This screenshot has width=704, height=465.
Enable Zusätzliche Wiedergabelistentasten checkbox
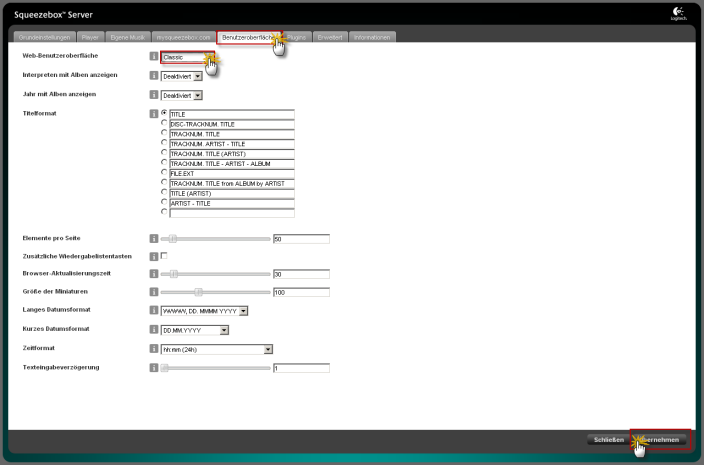click(x=164, y=256)
